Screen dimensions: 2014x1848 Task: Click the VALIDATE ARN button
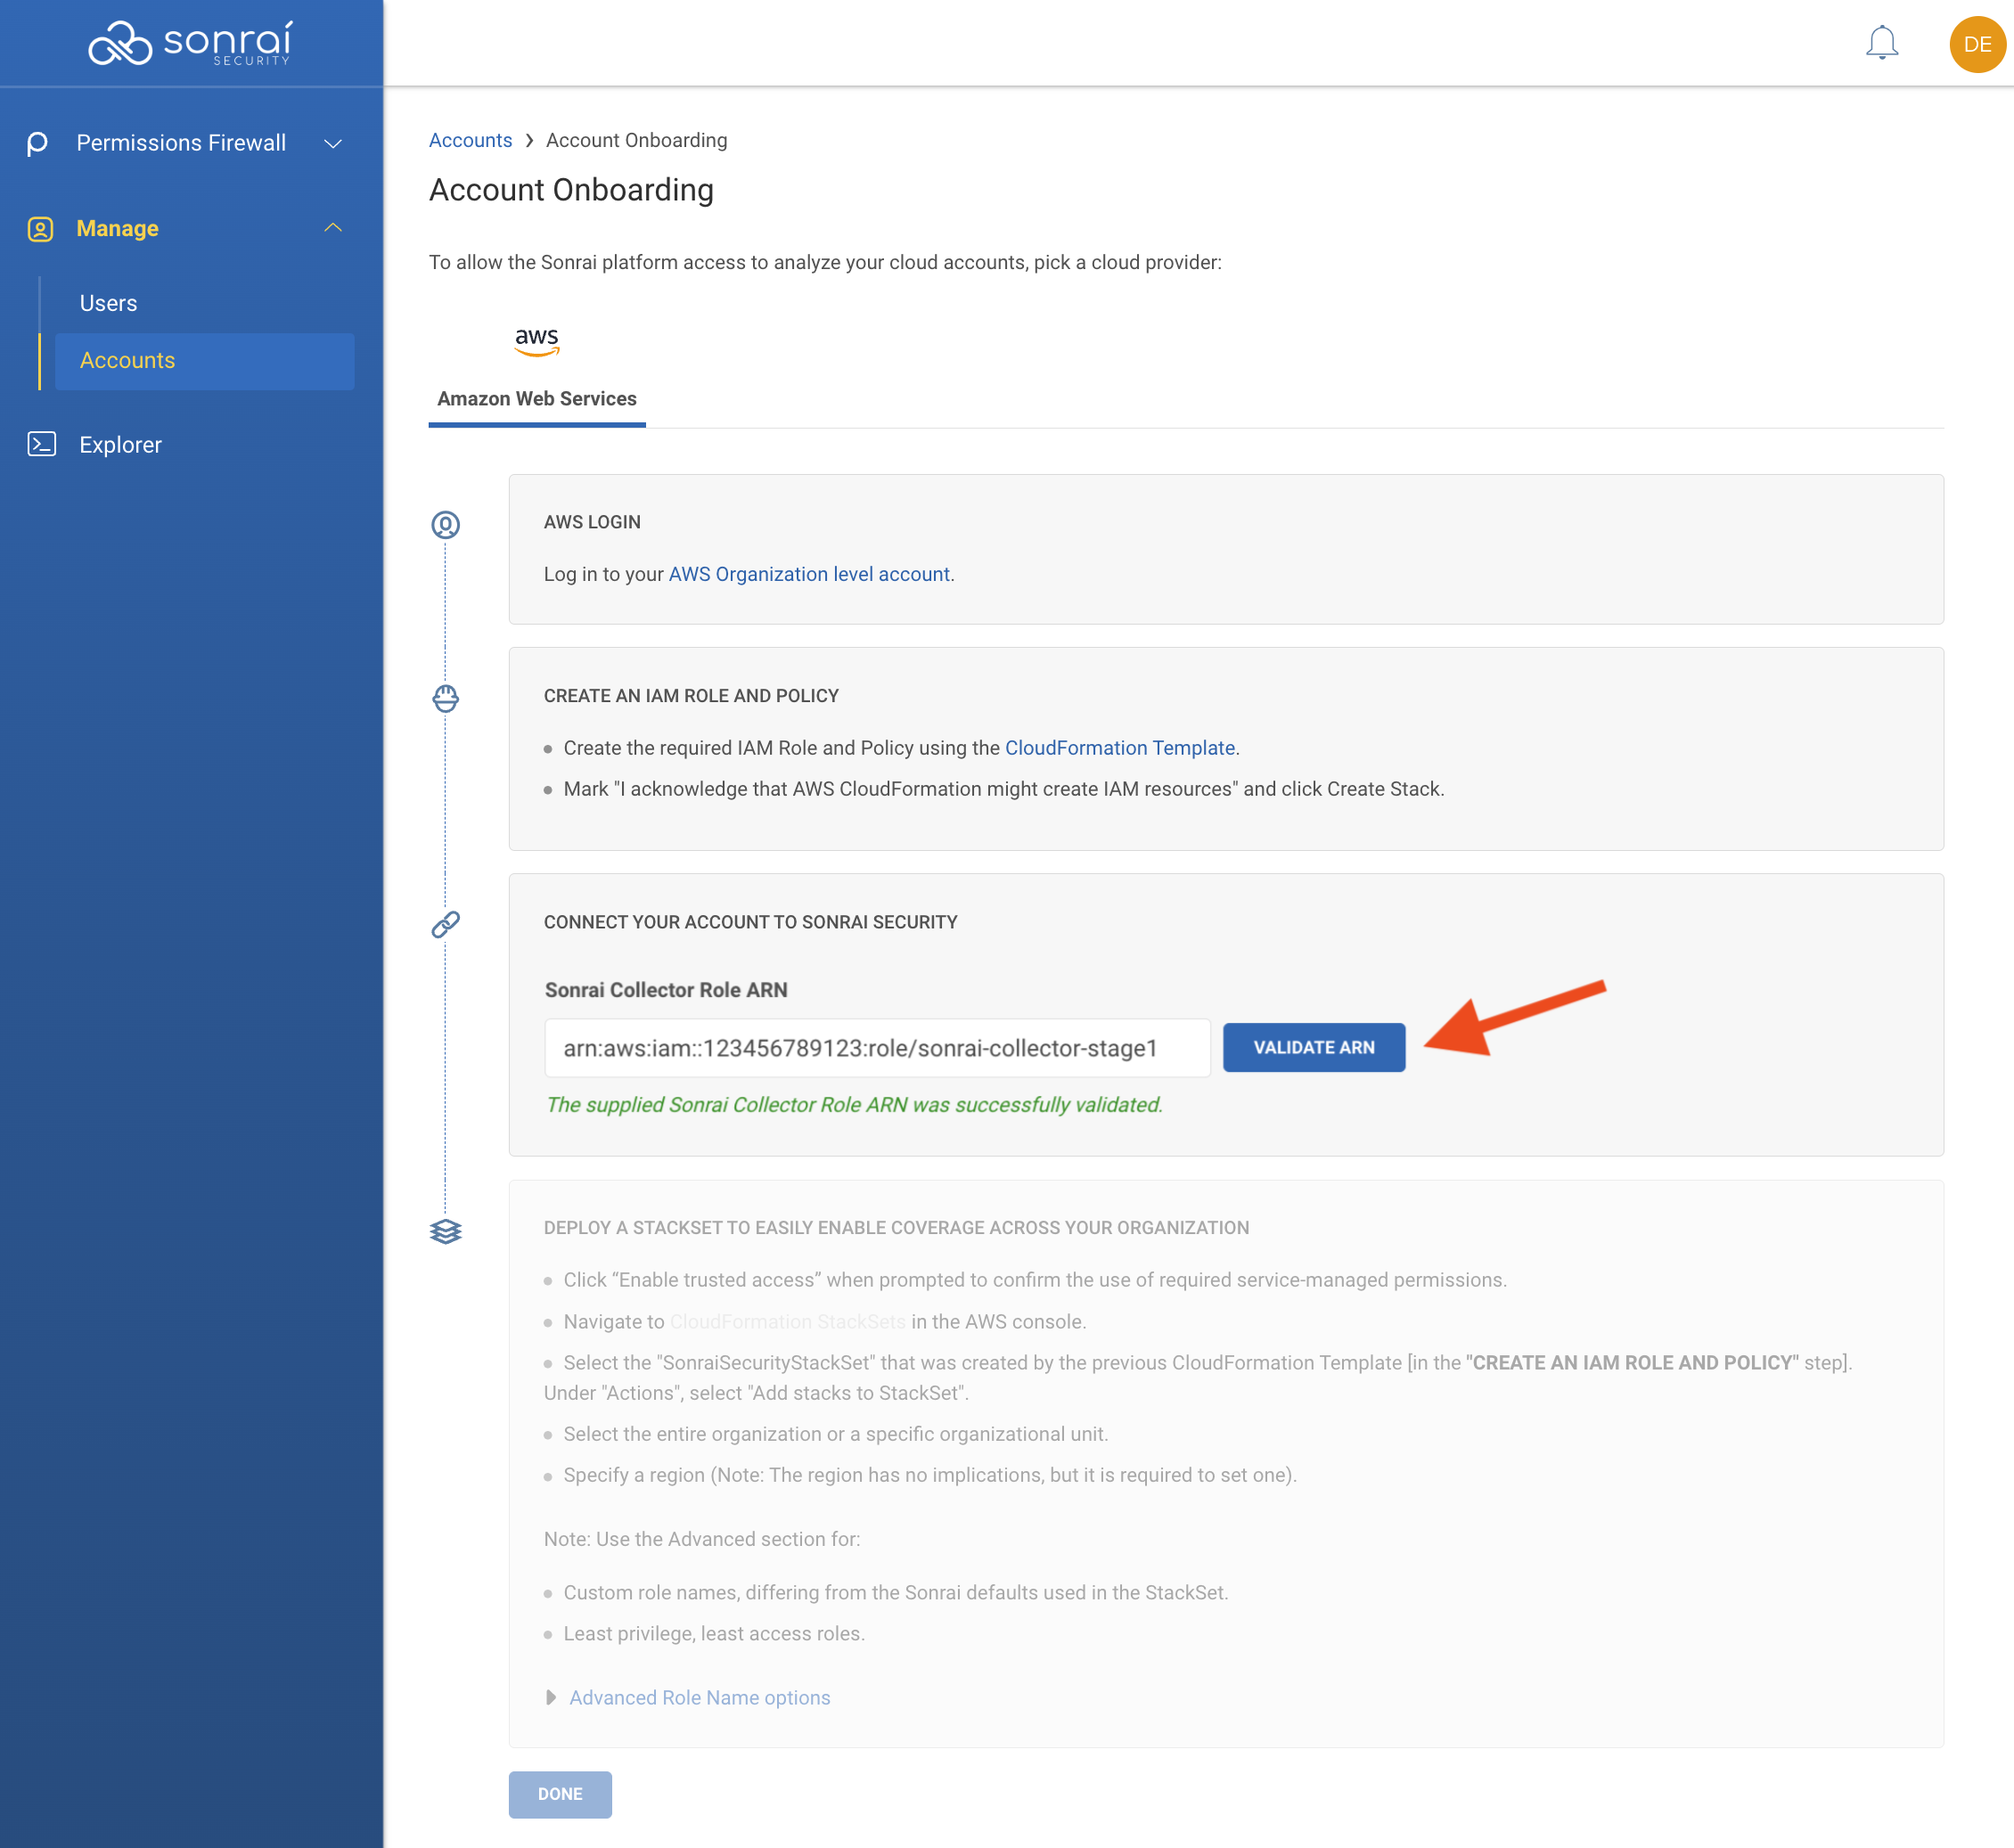pyautogui.click(x=1313, y=1047)
